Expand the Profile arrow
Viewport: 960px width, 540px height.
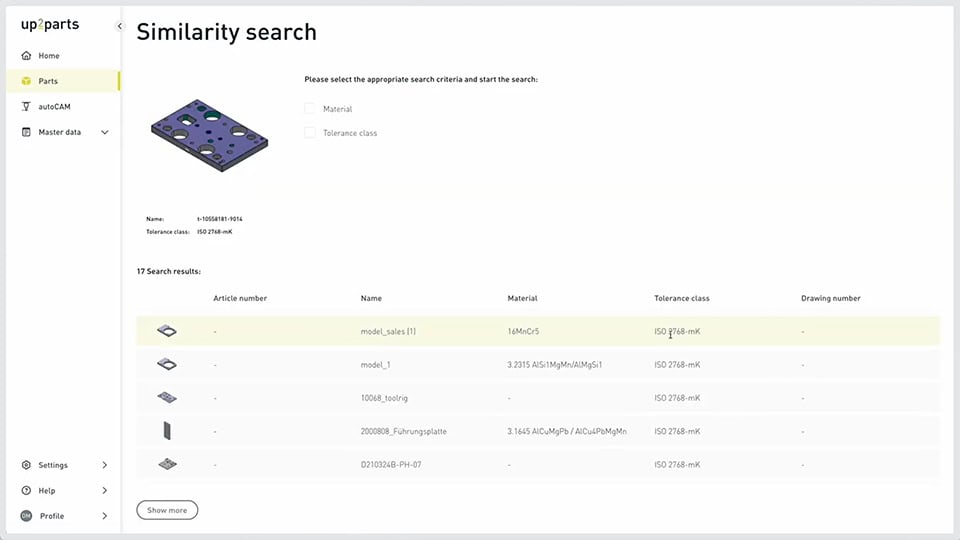point(105,516)
